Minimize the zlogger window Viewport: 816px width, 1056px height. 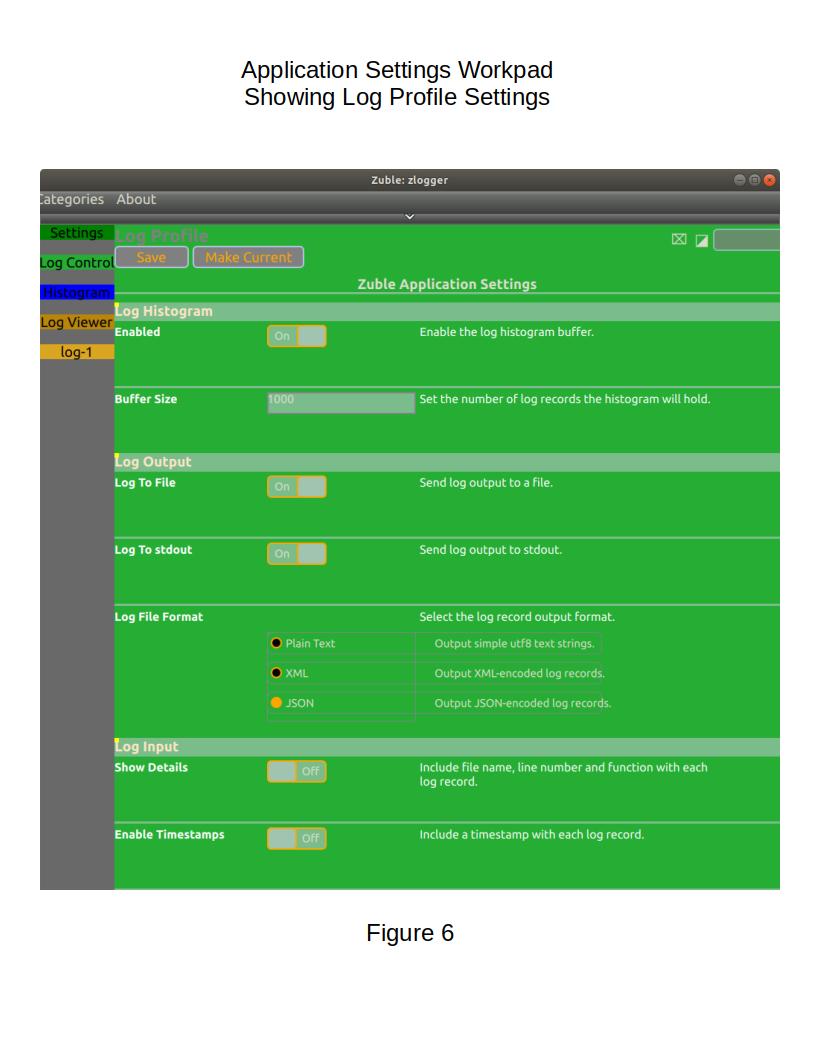tap(739, 180)
